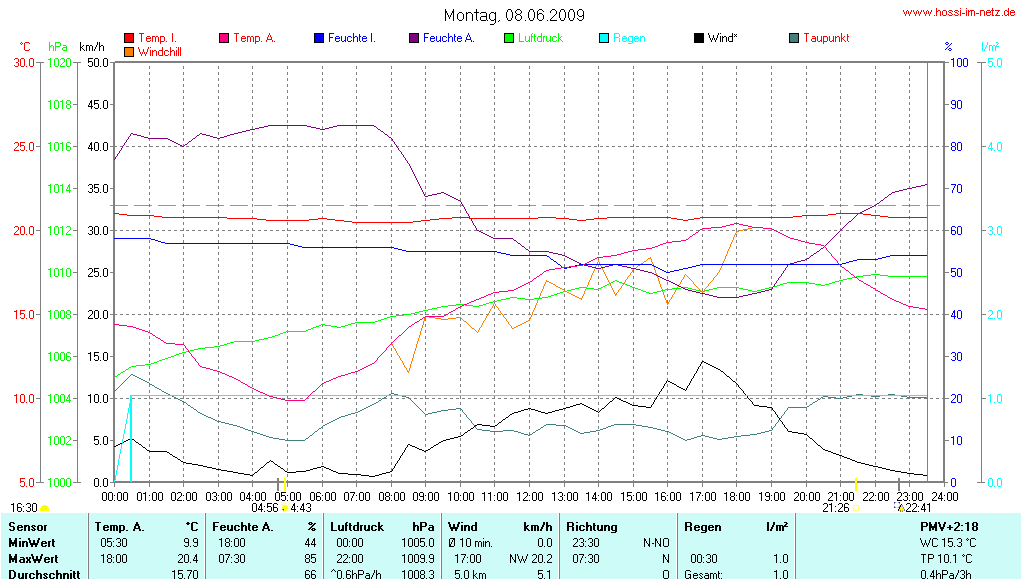Click the red Temp. I. legend swatch

129,38
